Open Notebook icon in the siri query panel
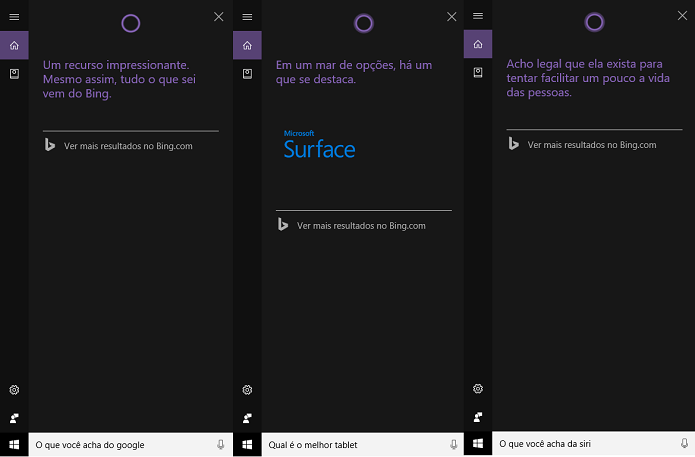695x457 pixels. click(x=478, y=72)
